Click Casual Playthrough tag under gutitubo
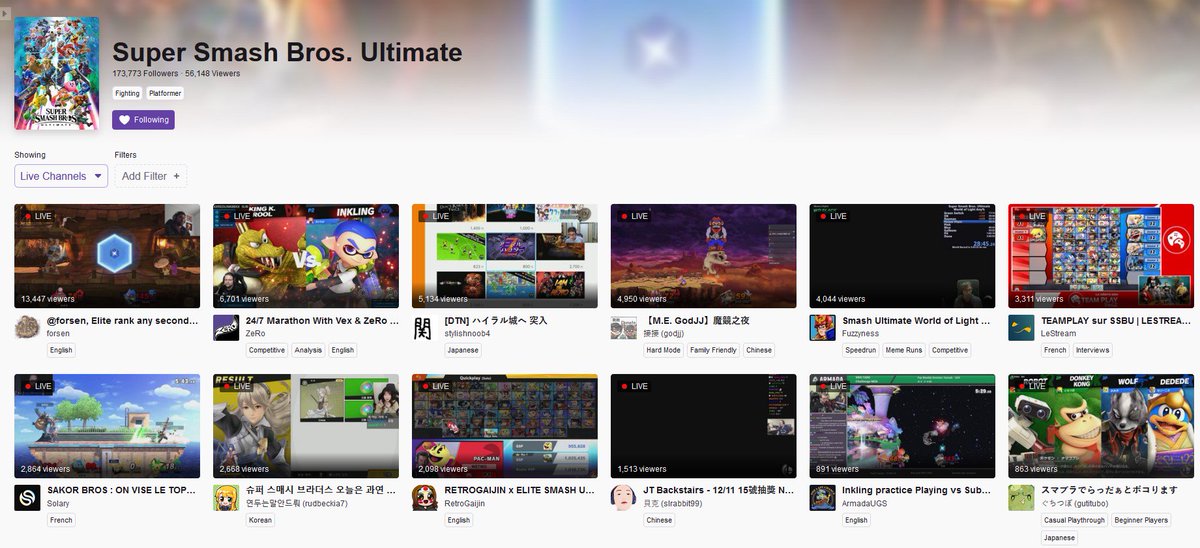 (x=1075, y=520)
